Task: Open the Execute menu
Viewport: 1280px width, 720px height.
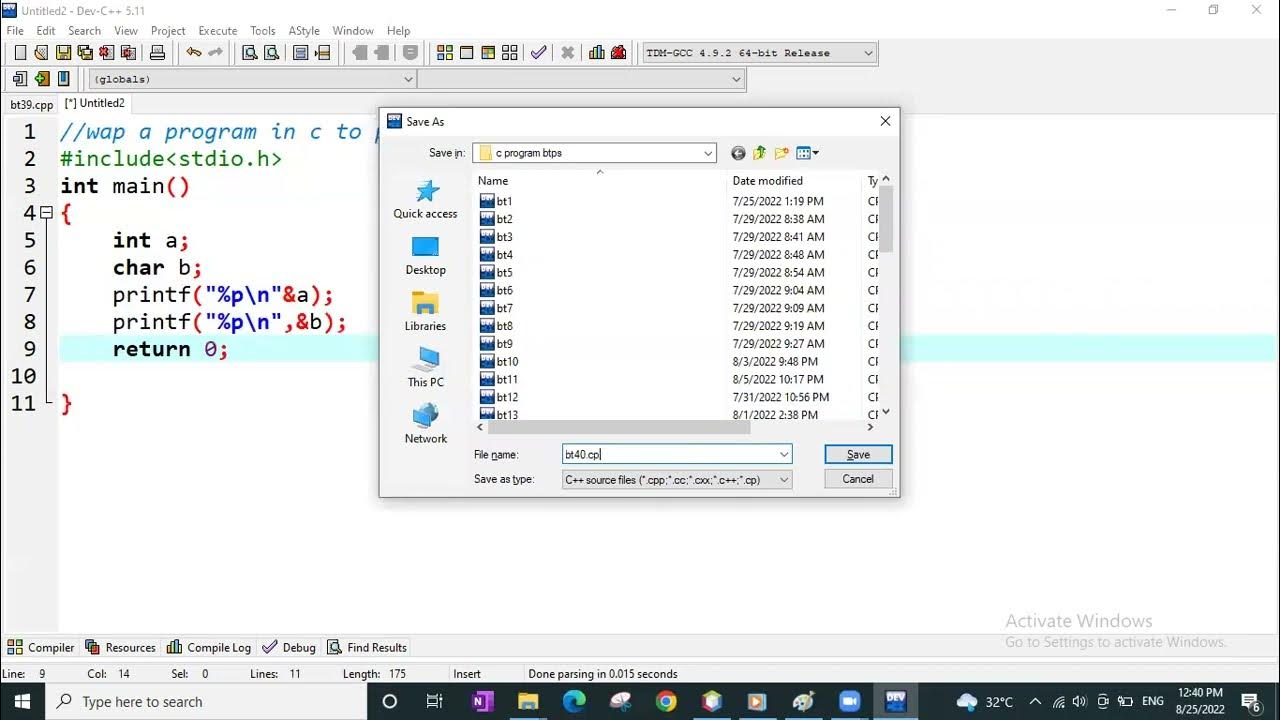Action: click(x=218, y=31)
